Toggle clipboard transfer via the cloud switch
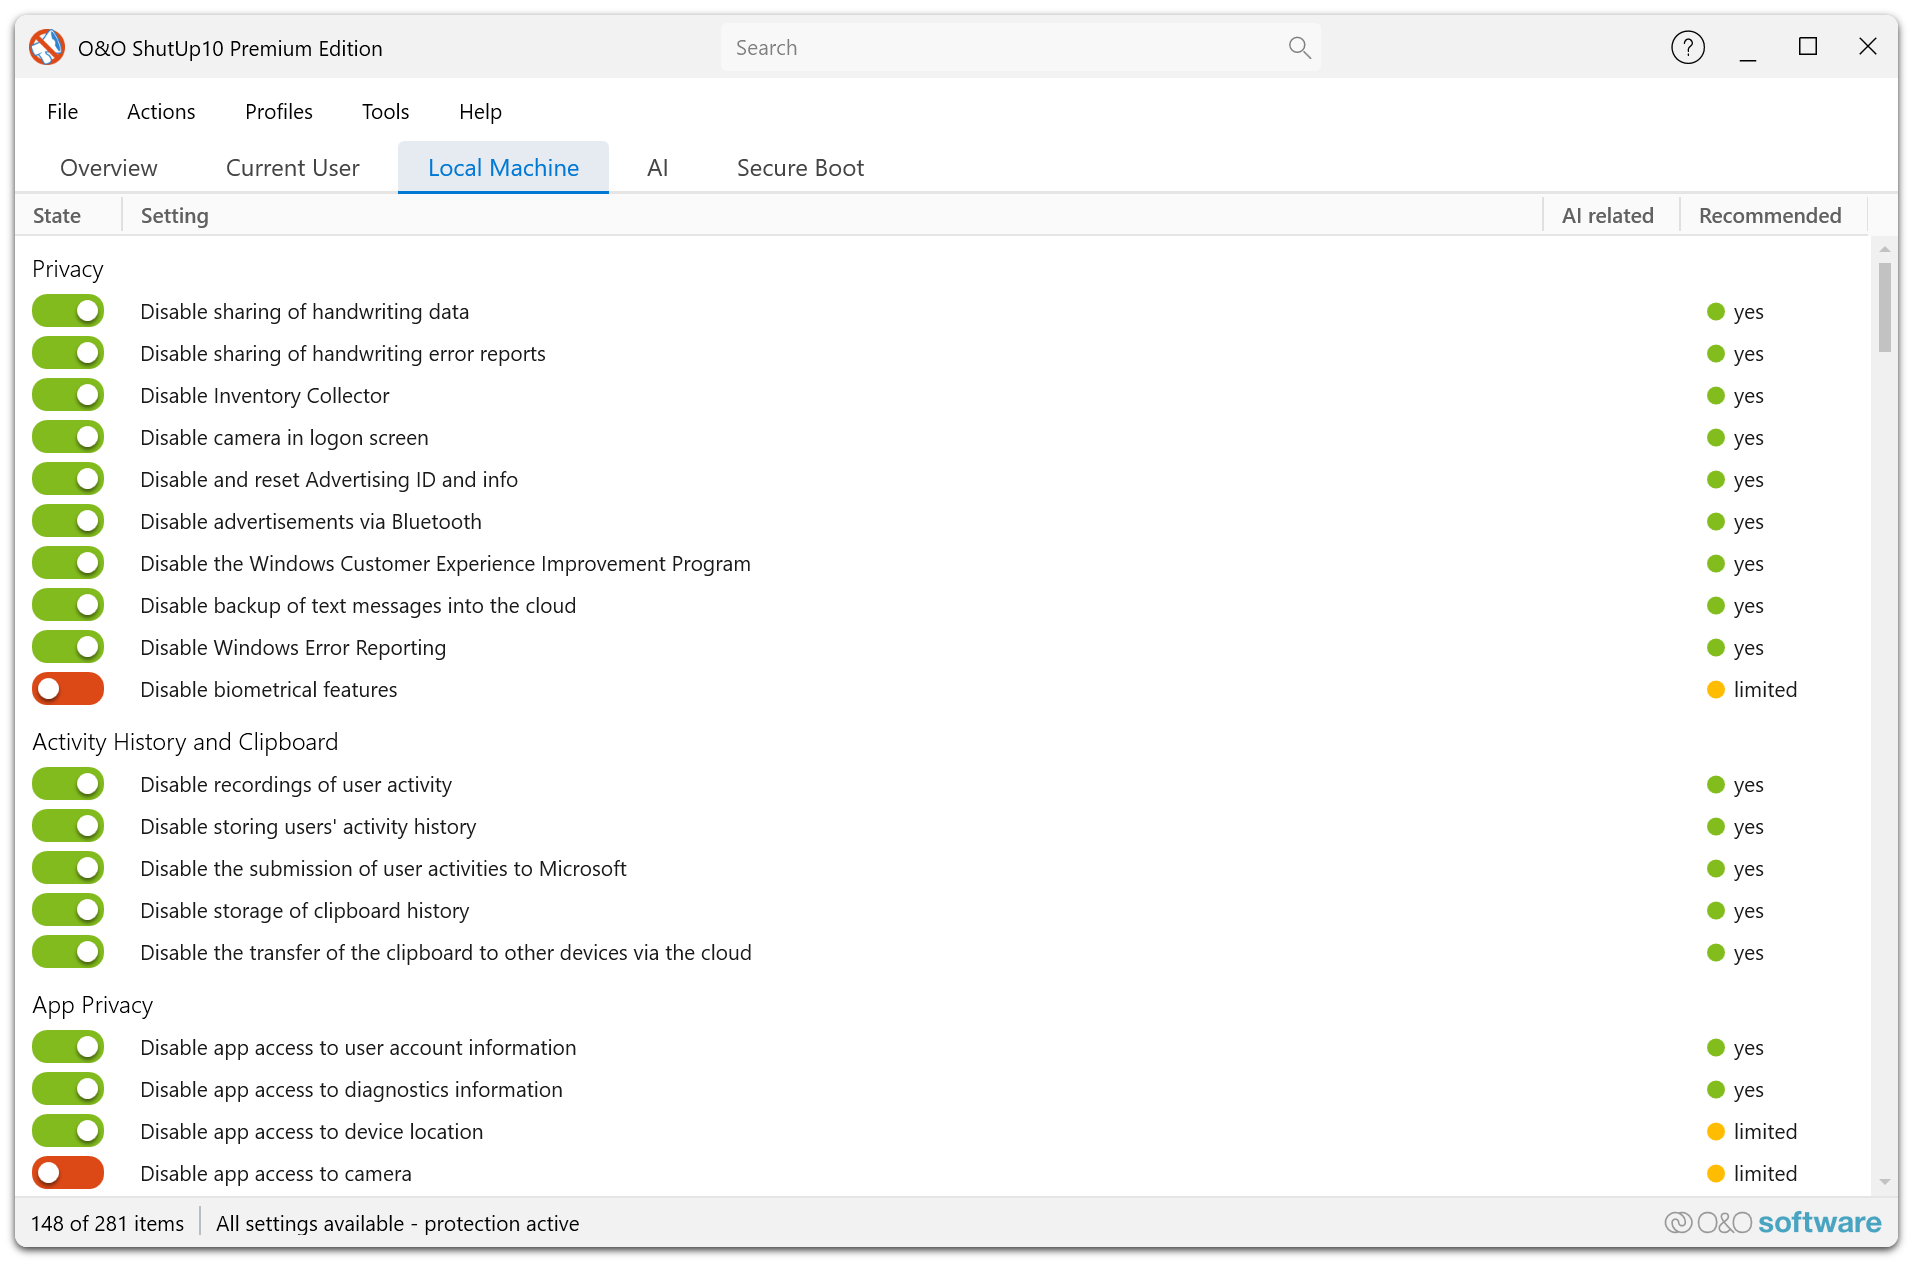The image size is (1913, 1262). 68,952
